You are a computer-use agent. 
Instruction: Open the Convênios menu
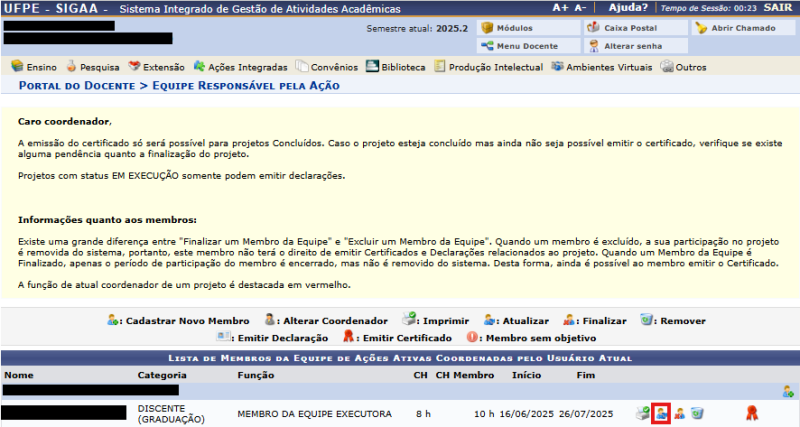[327, 67]
